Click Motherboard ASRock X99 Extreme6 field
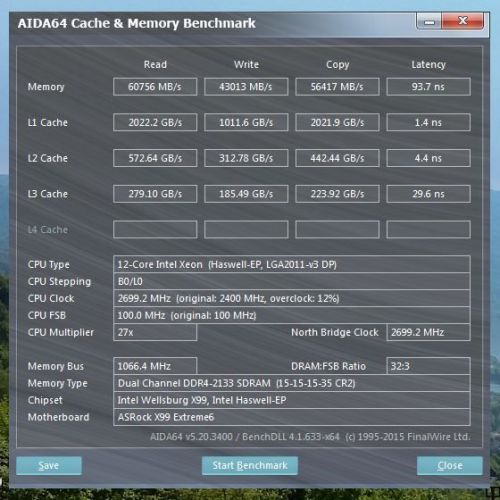The height and width of the screenshot is (500, 500). (292, 417)
